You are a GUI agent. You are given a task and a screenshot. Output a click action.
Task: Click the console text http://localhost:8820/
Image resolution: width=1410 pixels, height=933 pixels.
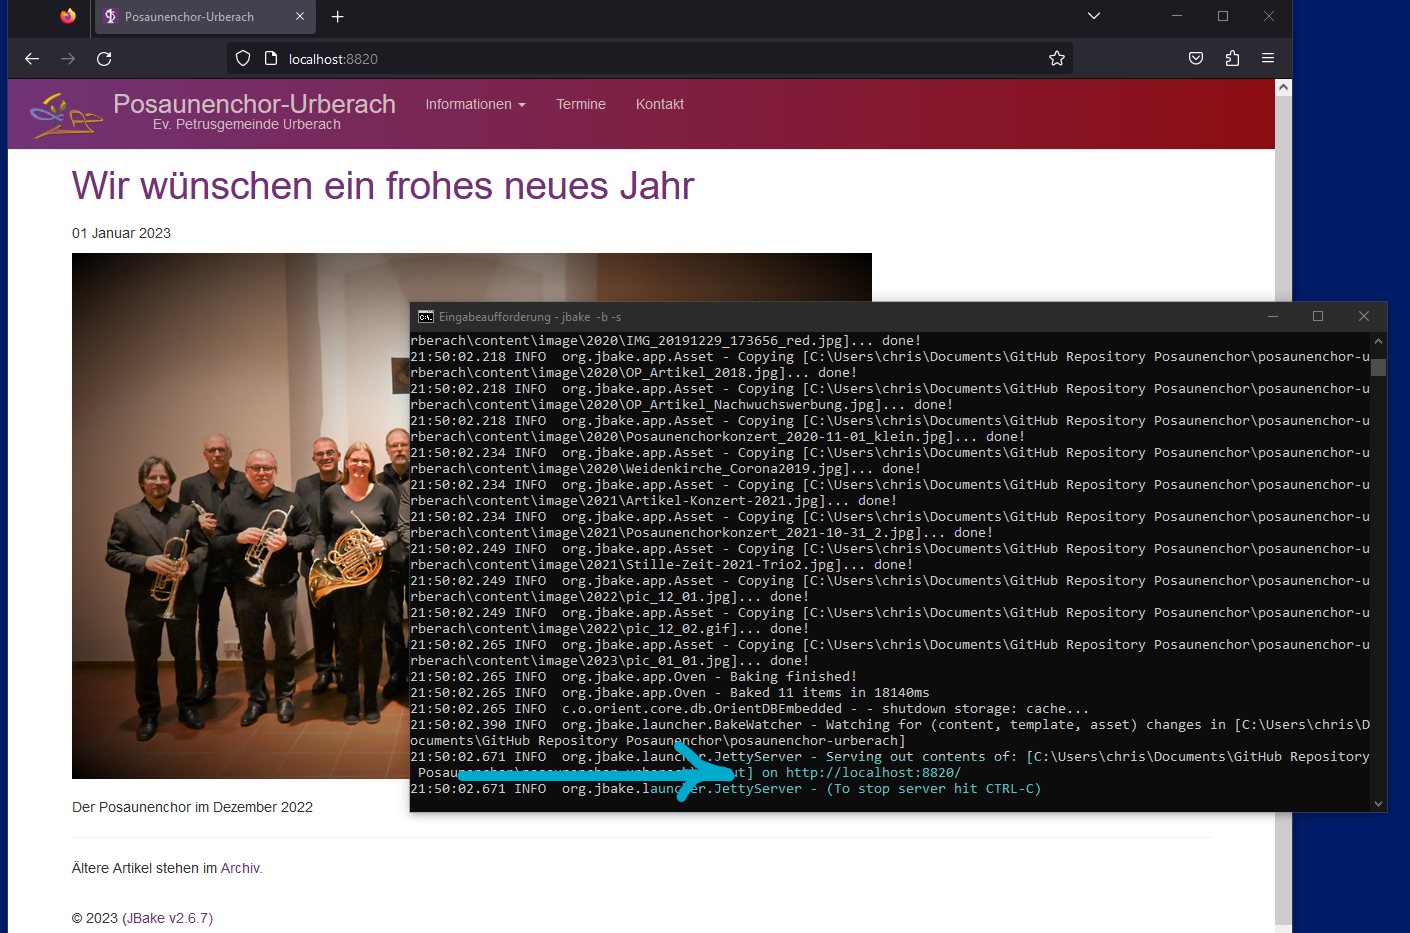coord(873,773)
